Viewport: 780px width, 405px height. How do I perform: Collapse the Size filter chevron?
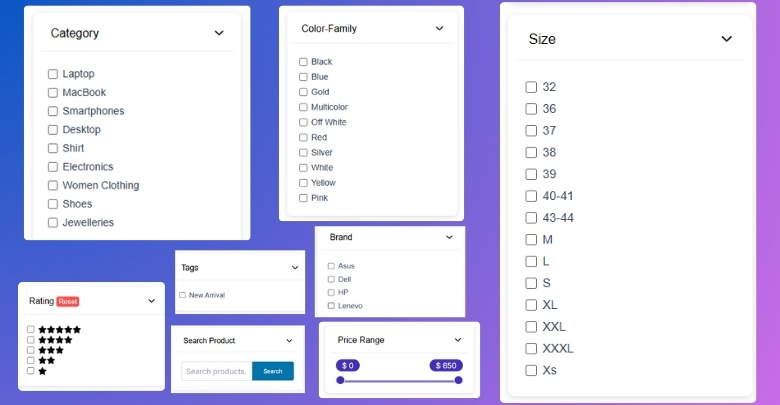(x=727, y=39)
